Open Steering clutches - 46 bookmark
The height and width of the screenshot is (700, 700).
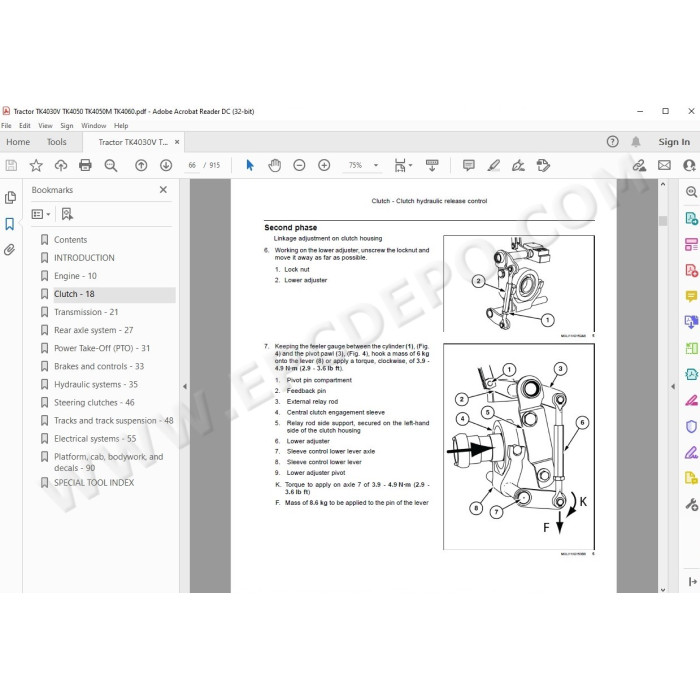point(94,403)
